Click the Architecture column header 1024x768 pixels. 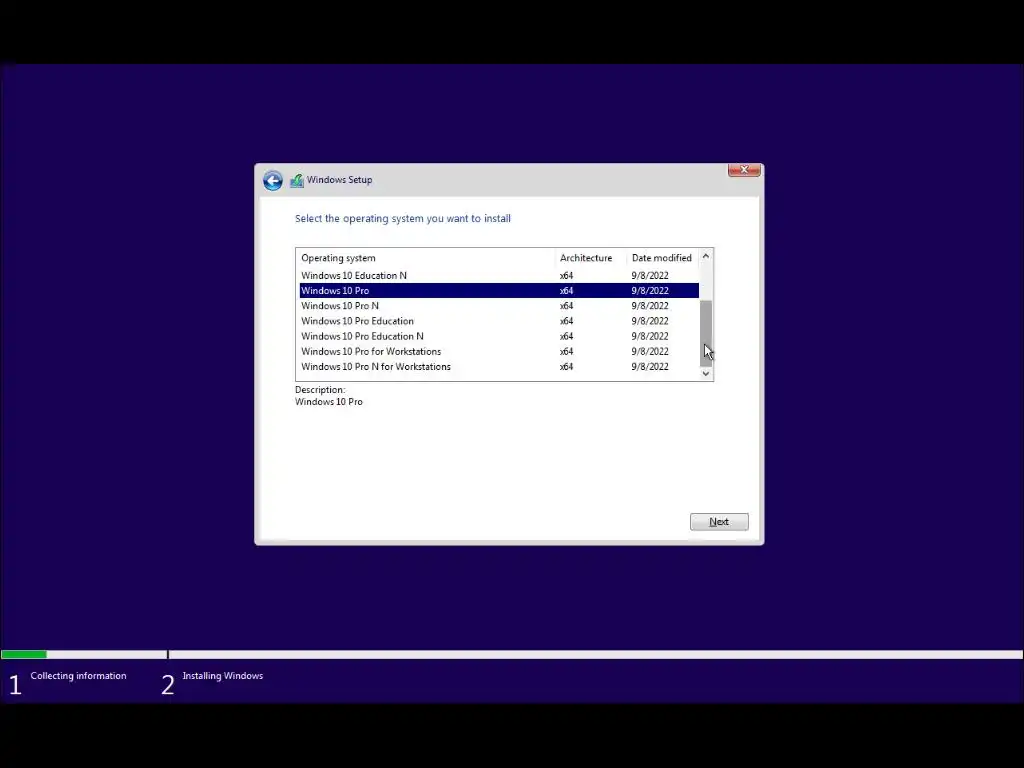point(591,258)
